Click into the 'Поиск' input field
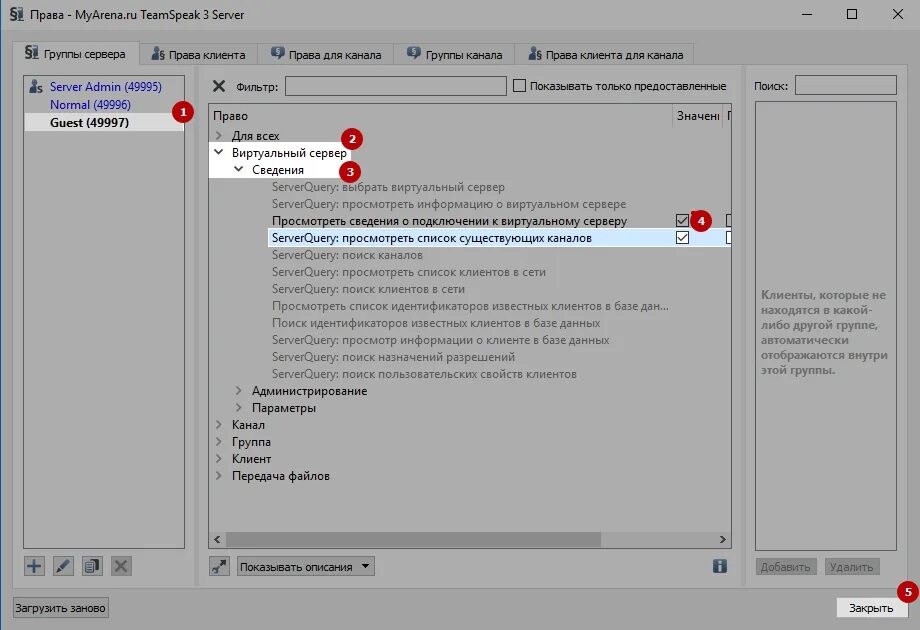 (845, 86)
